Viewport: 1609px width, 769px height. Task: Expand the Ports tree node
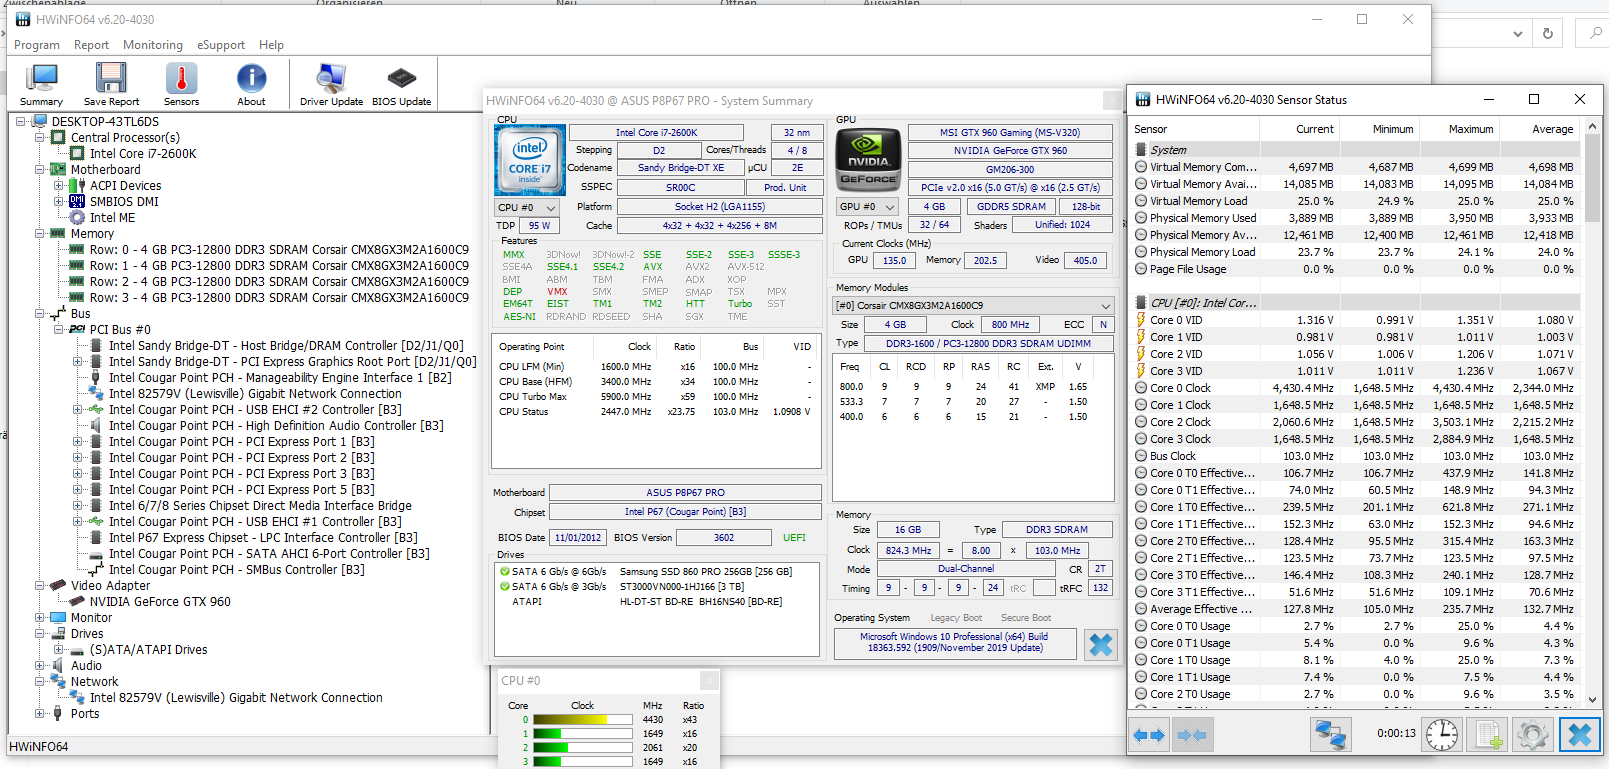[40, 714]
